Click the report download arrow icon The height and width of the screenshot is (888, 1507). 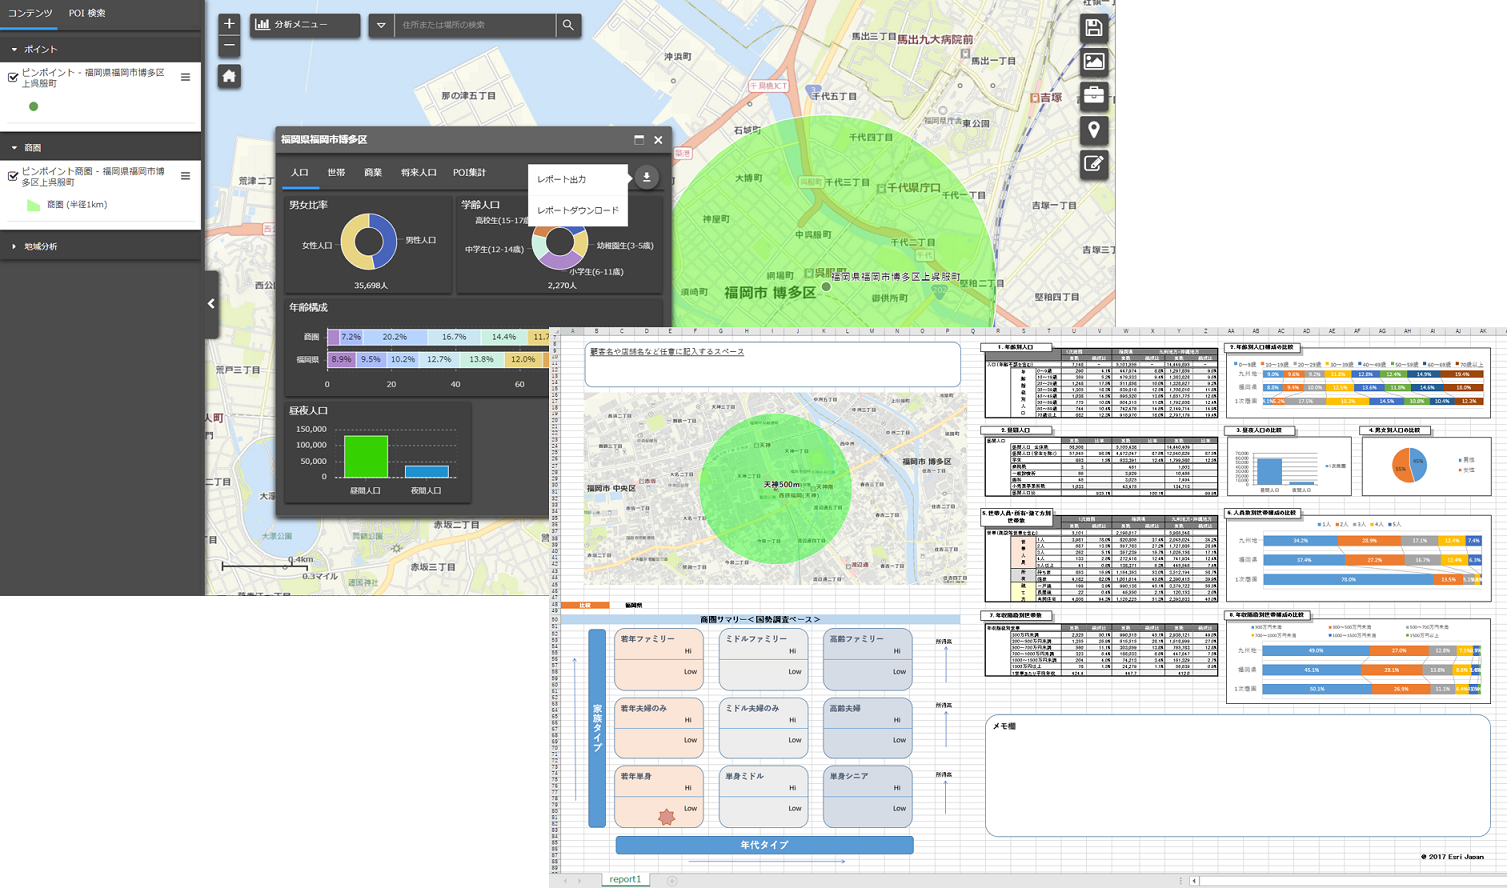coord(646,177)
